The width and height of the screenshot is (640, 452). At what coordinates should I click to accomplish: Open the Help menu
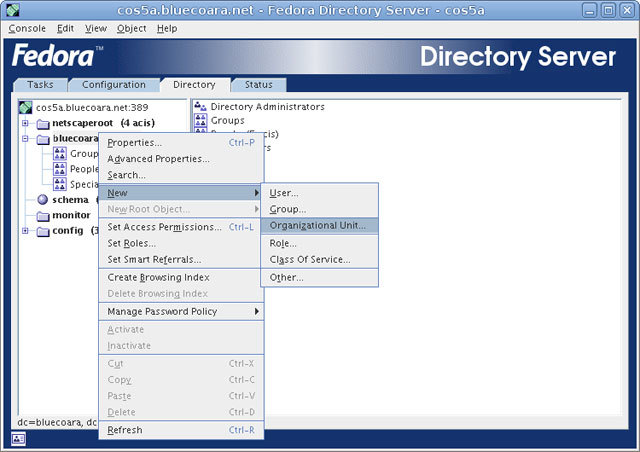[167, 29]
